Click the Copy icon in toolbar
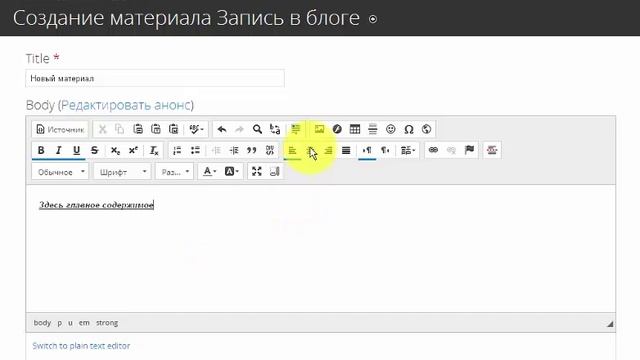Screen dimensions: 640x360 click(120, 129)
